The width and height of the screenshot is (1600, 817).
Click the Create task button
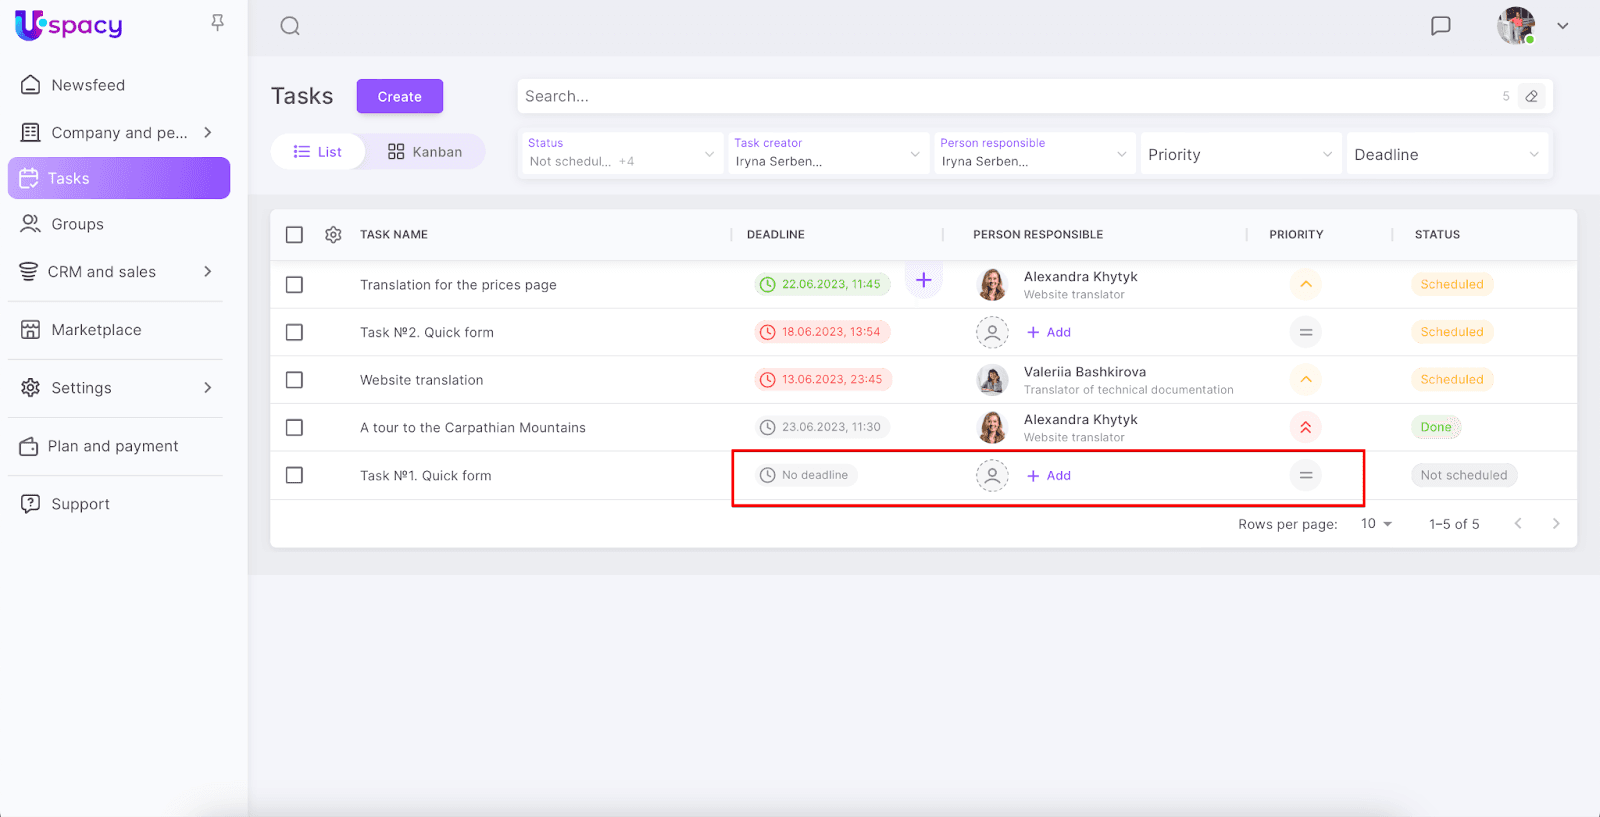click(x=399, y=97)
